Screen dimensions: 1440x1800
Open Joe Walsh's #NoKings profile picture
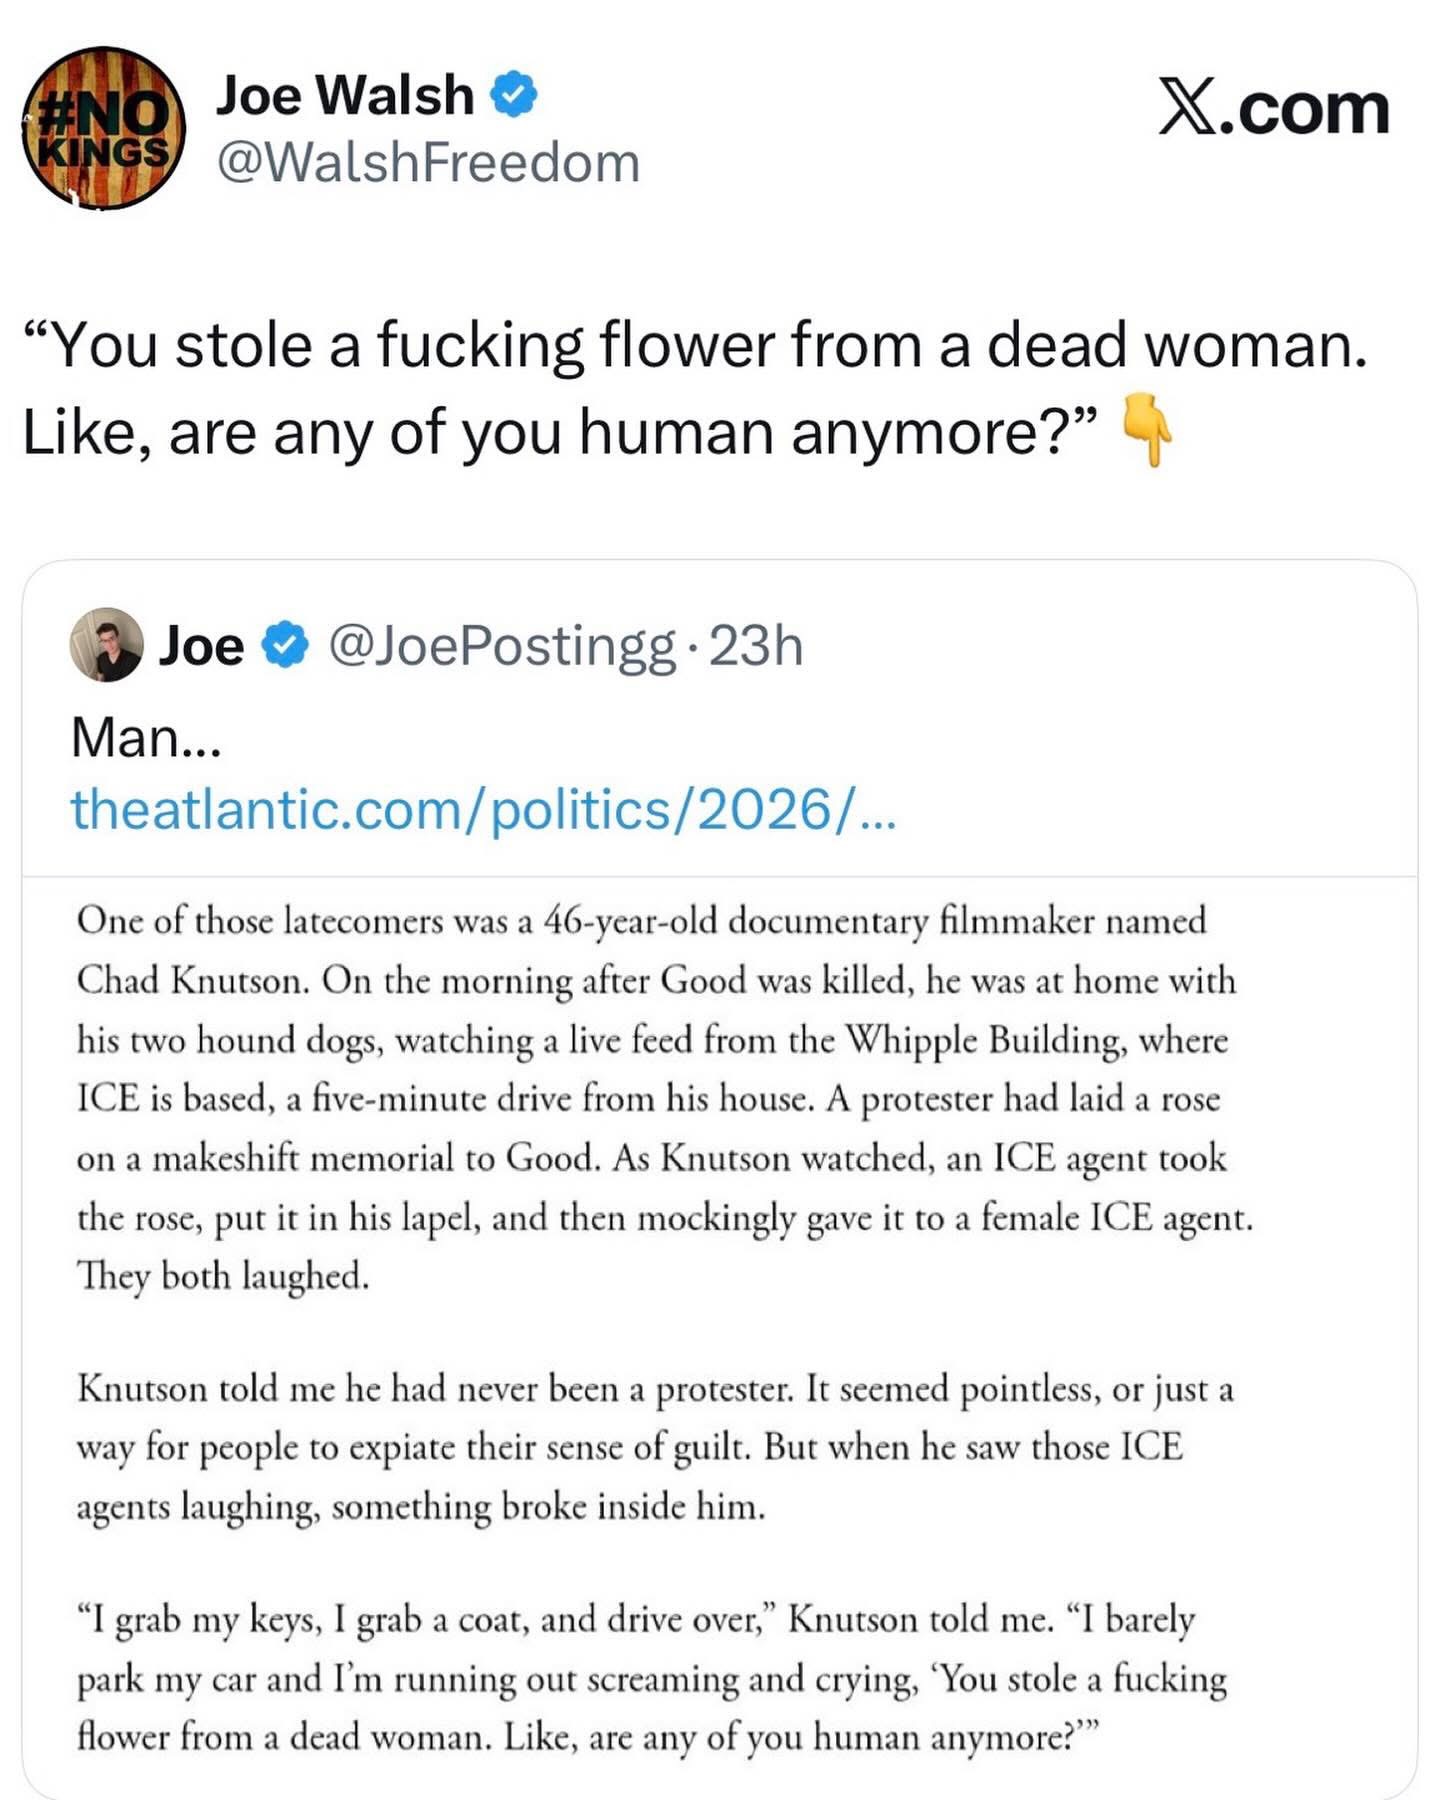click(x=103, y=128)
